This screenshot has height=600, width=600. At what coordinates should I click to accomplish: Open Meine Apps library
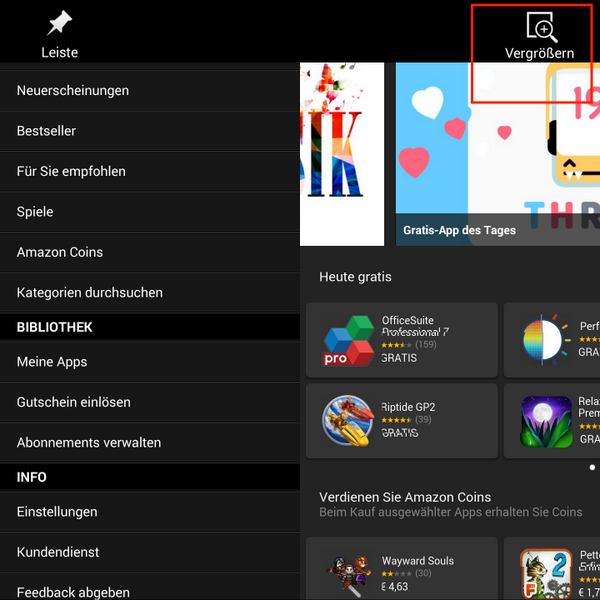coord(150,362)
